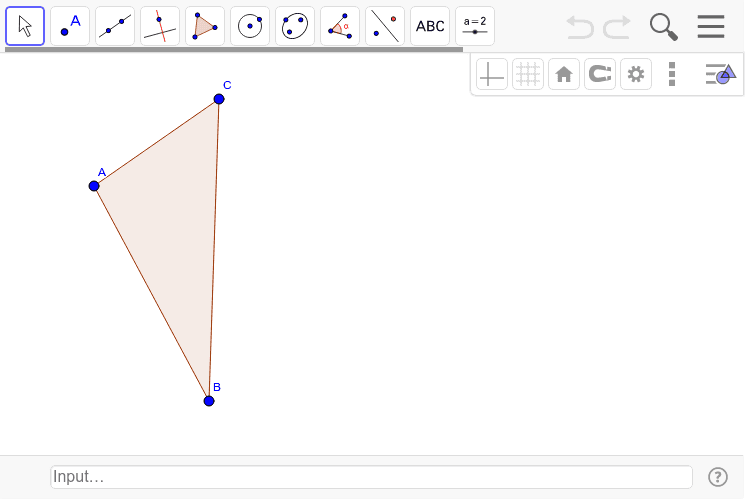Image resolution: width=745 pixels, height=500 pixels.
Task: Toggle the style bar views icon
Action: pyautogui.click(x=721, y=75)
